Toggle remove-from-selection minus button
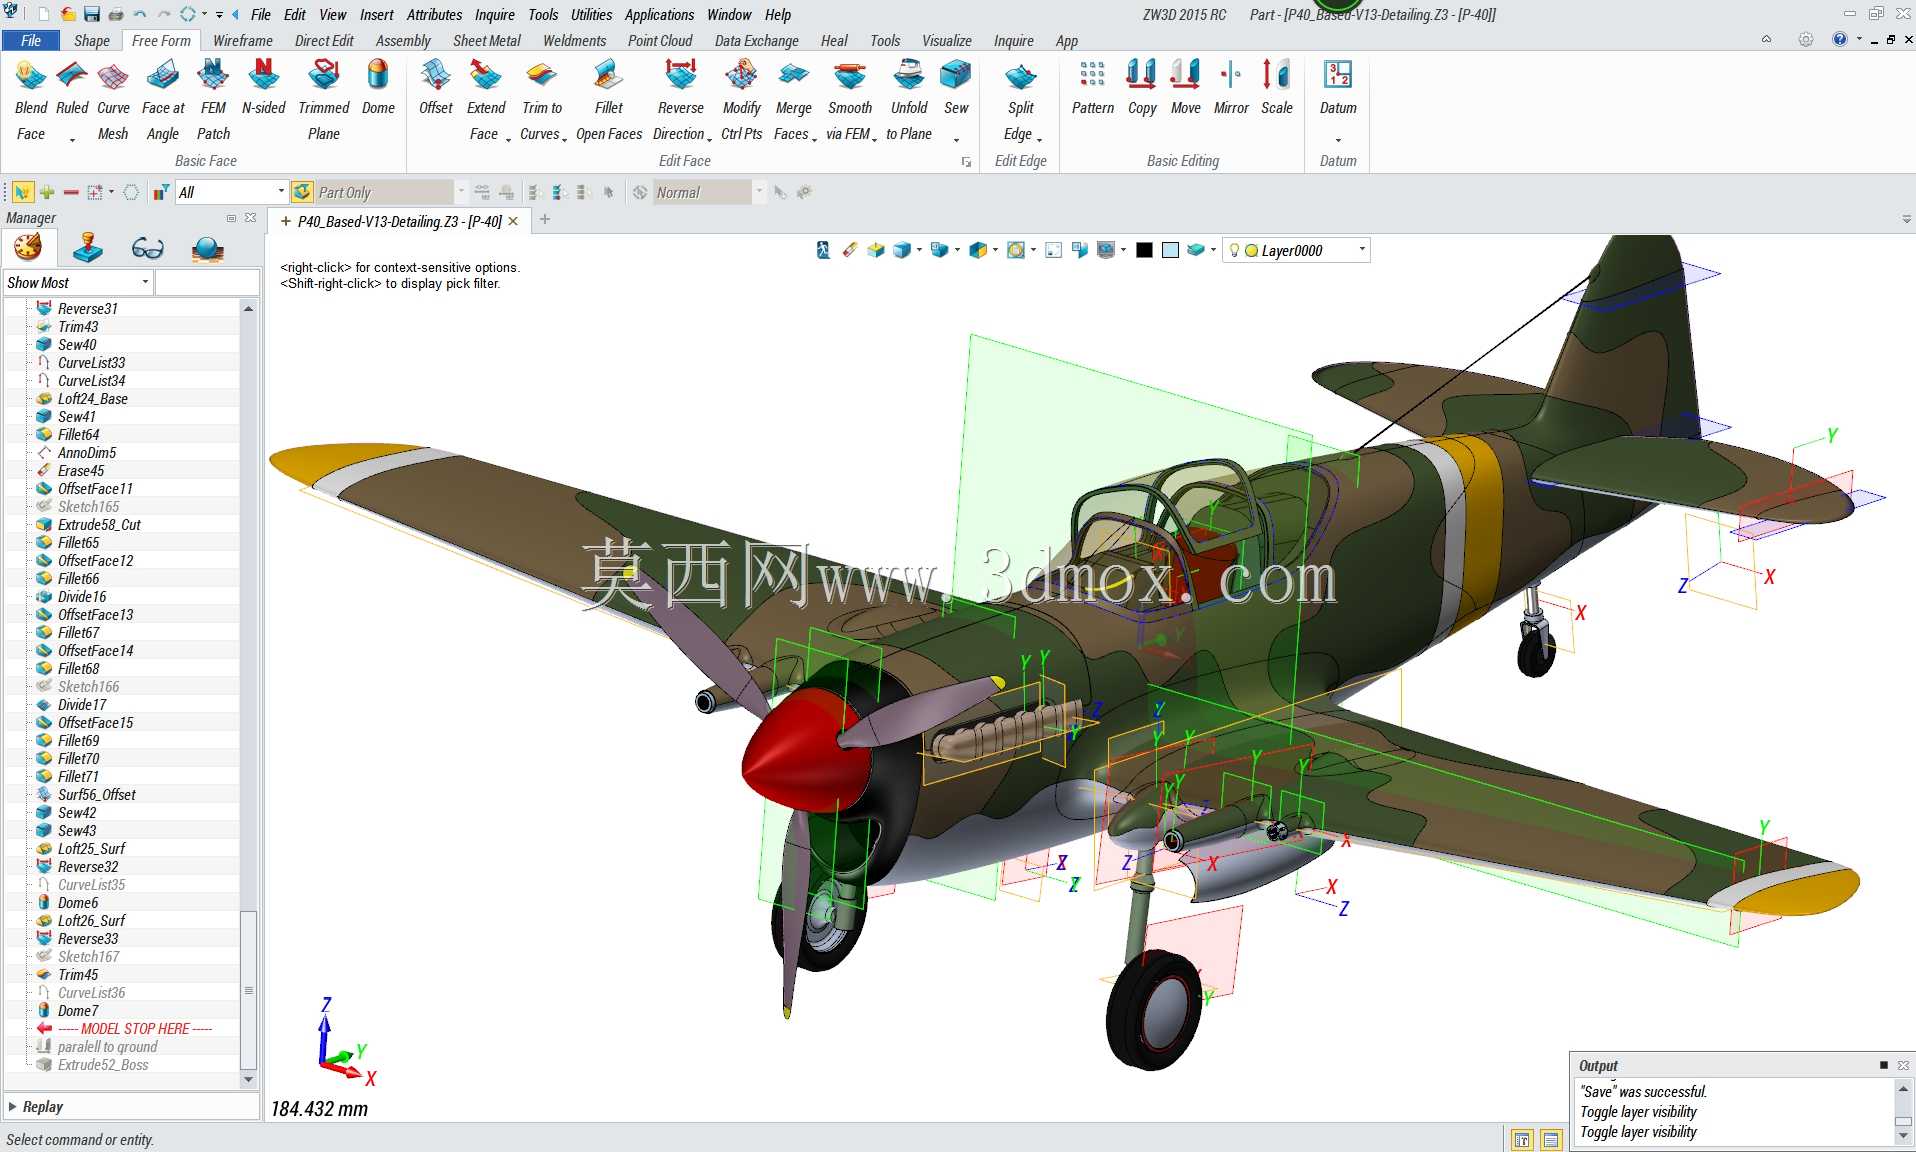Viewport: 1916px width, 1152px height. (71, 192)
